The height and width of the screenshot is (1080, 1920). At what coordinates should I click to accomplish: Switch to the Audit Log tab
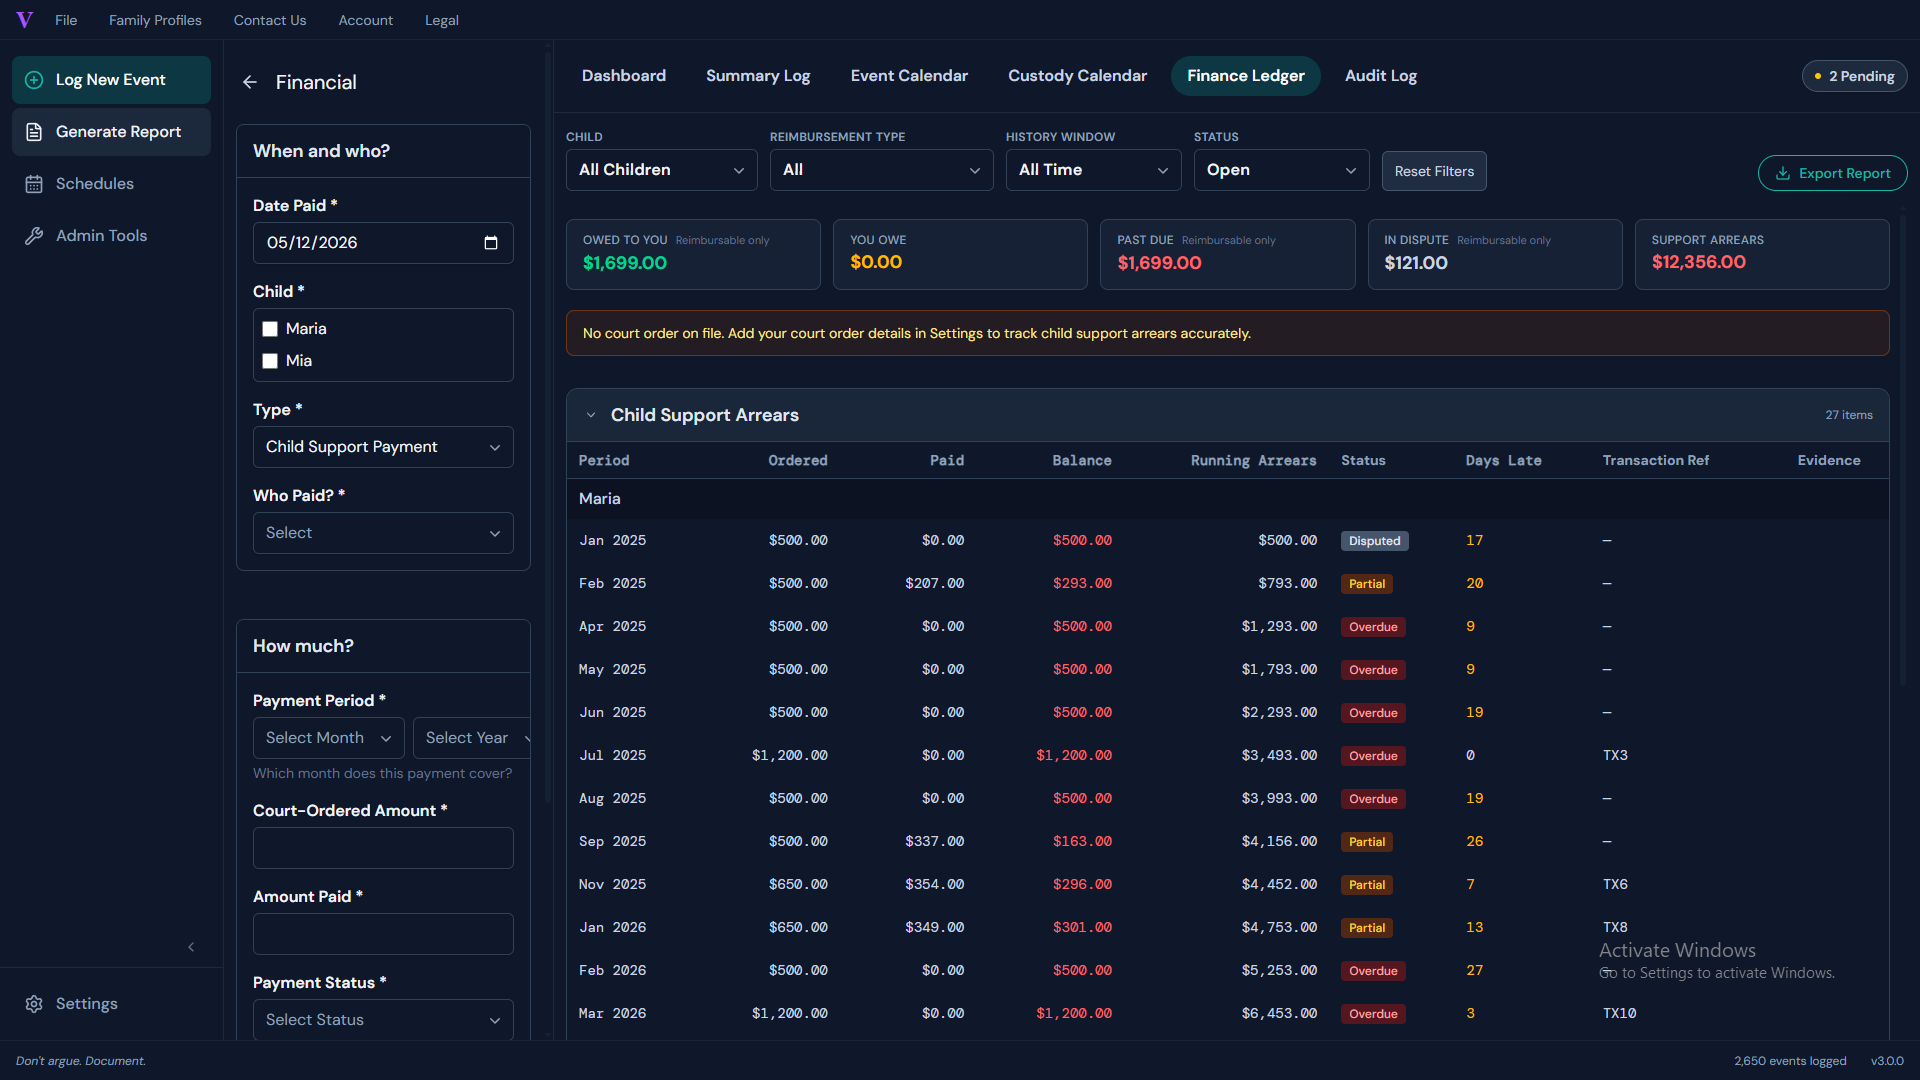click(1381, 76)
